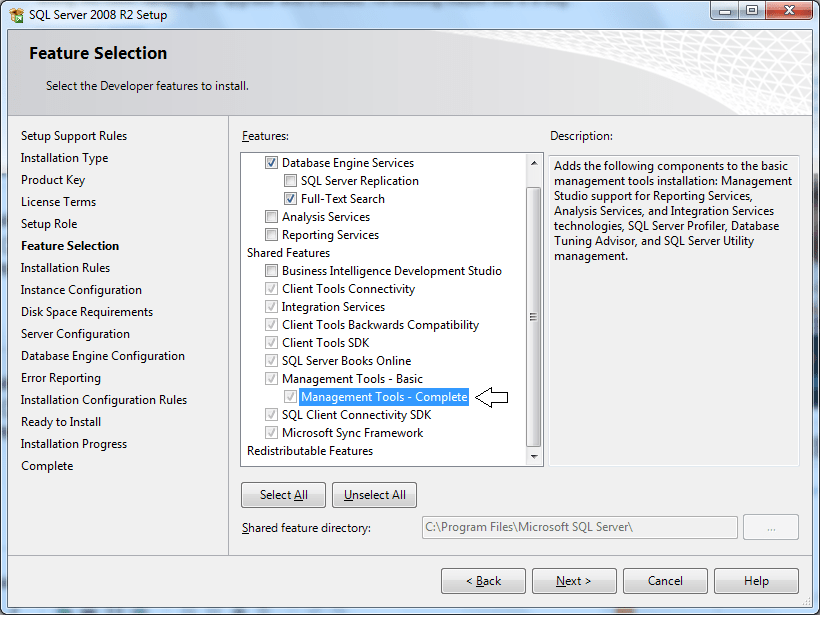Click Database Engine Configuration step
Screen dimensions: 821x617
(x=103, y=356)
